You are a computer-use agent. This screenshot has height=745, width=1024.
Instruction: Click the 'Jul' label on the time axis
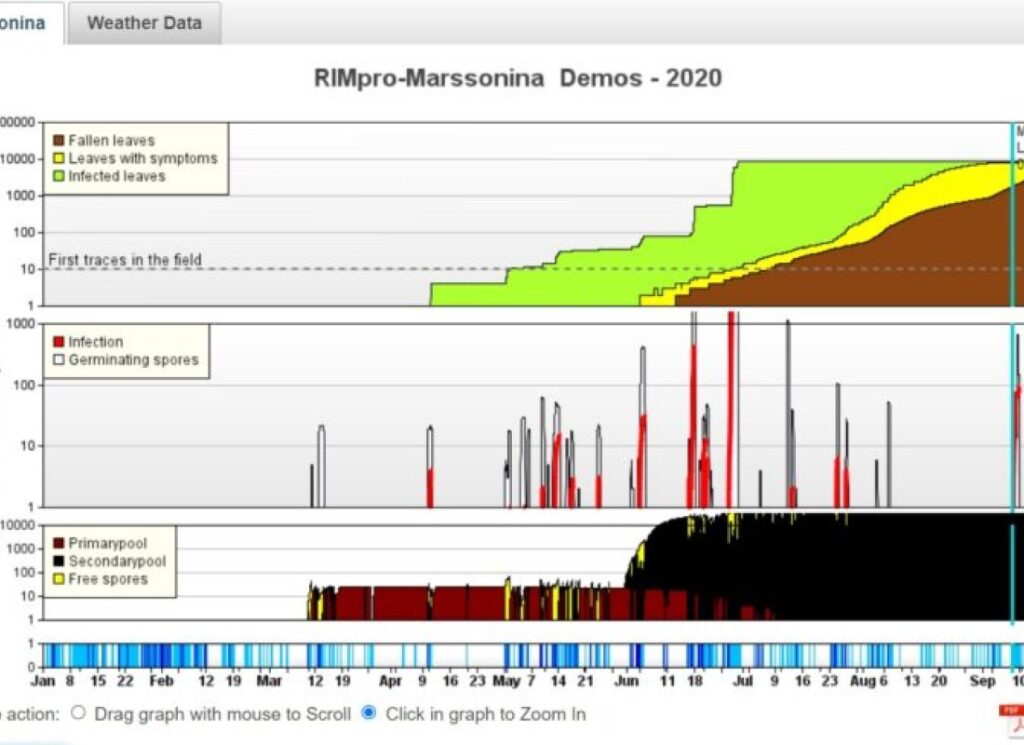tap(743, 681)
